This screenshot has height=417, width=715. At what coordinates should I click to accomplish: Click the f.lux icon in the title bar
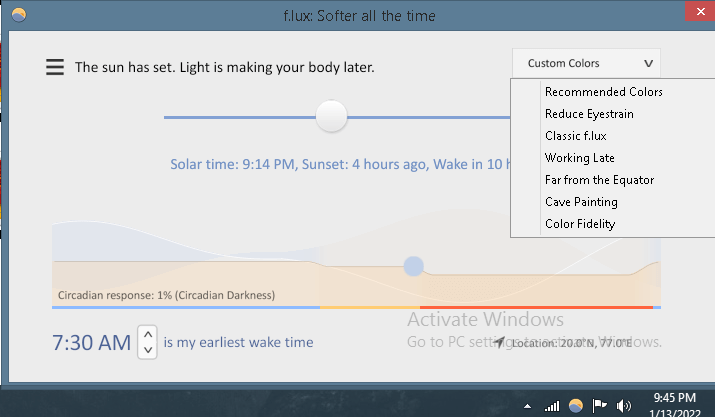click(19, 15)
